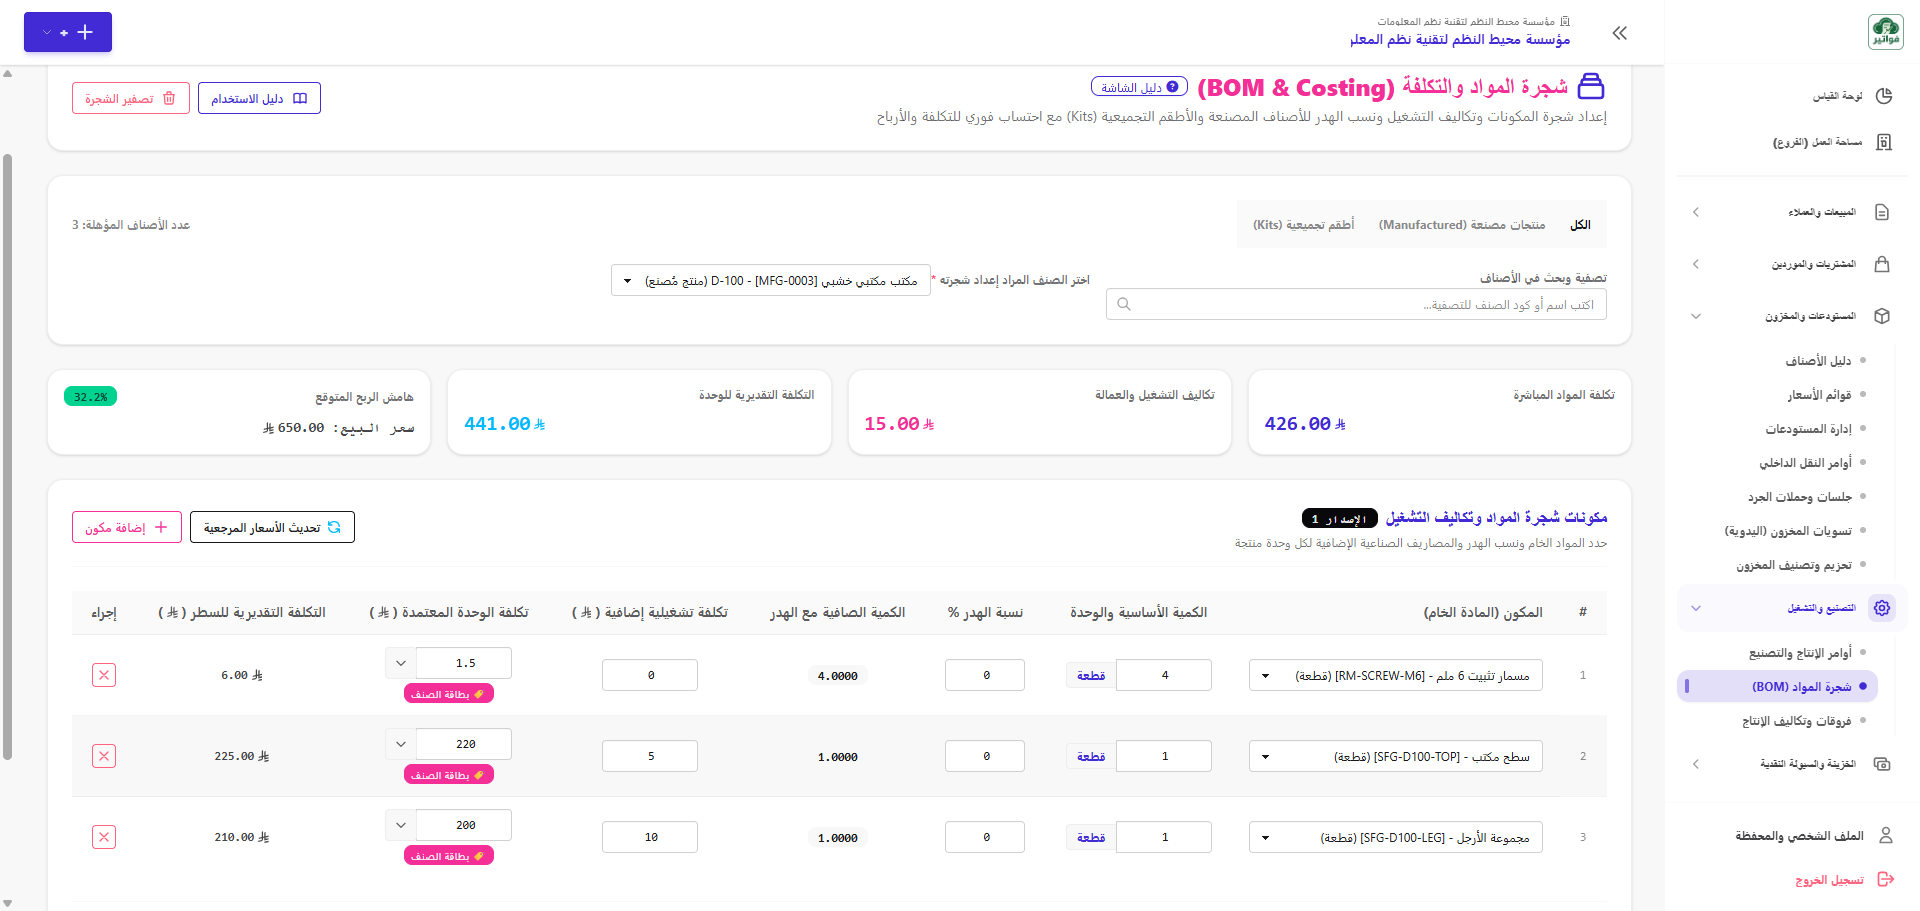Click تحديث الأسعار المرجعية refresh prices button

click(272, 527)
